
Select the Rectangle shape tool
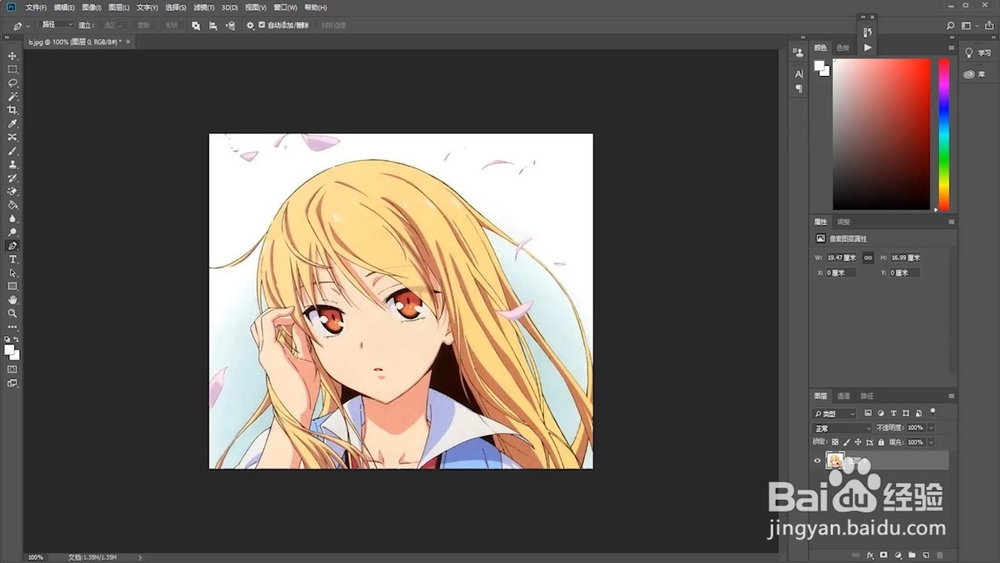pos(12,286)
